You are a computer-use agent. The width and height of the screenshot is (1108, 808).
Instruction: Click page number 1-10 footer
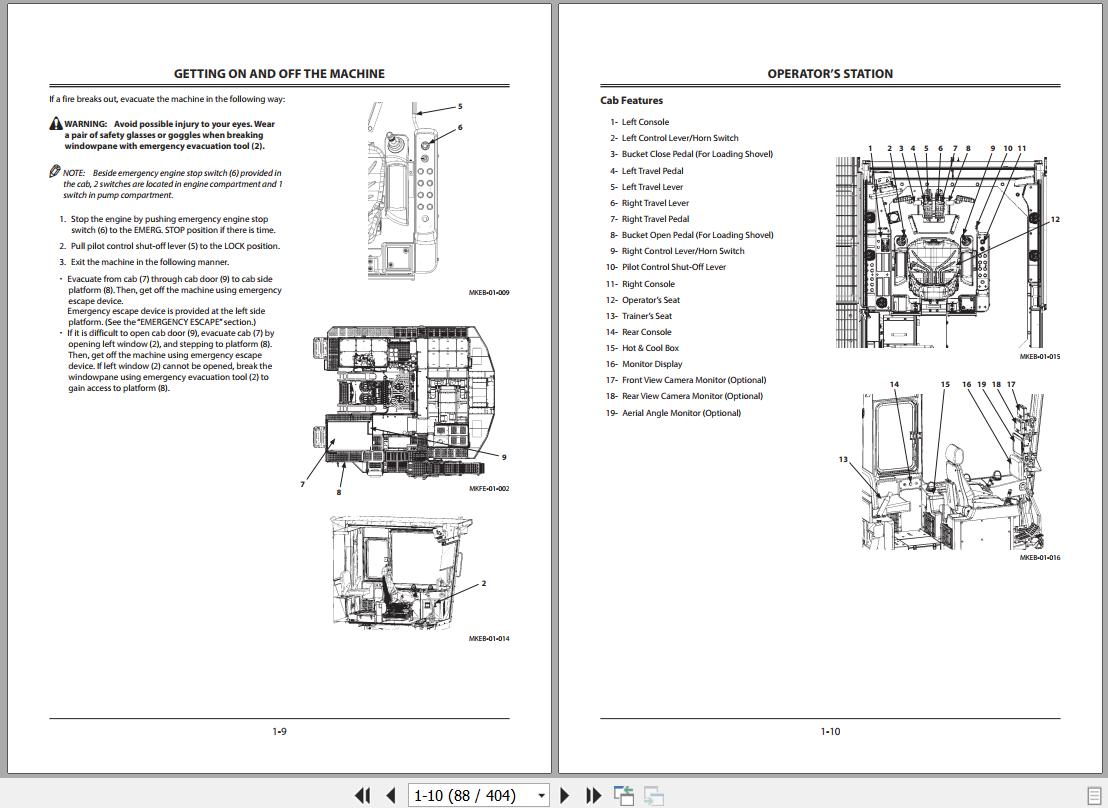tap(830, 731)
